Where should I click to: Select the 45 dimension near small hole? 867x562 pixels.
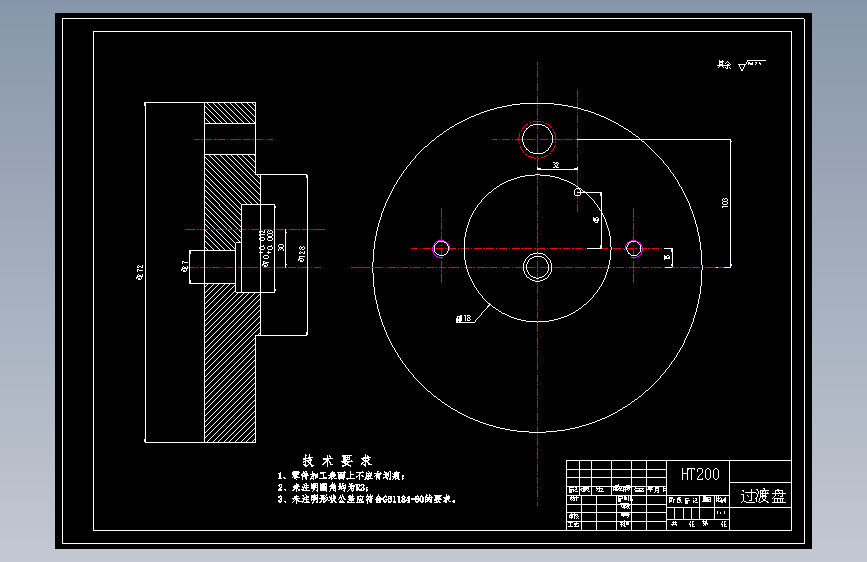(596, 220)
